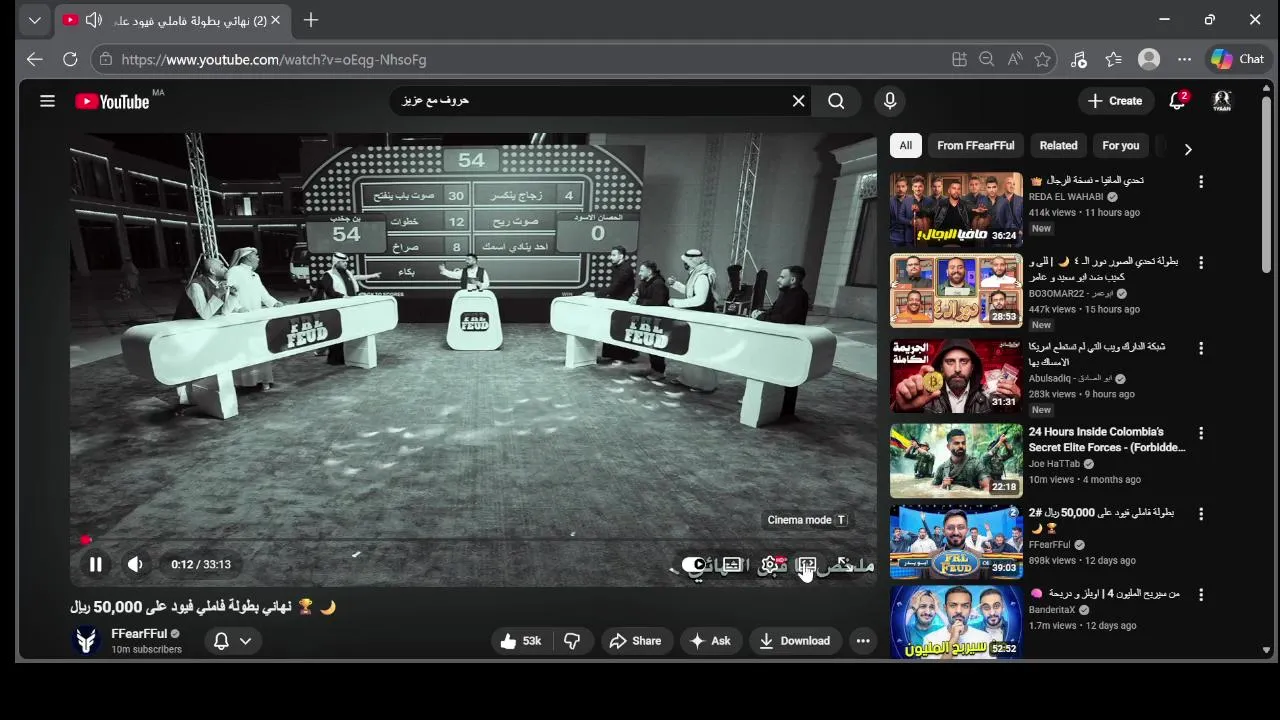Click the Joe HaTTab channel name

click(1054, 464)
